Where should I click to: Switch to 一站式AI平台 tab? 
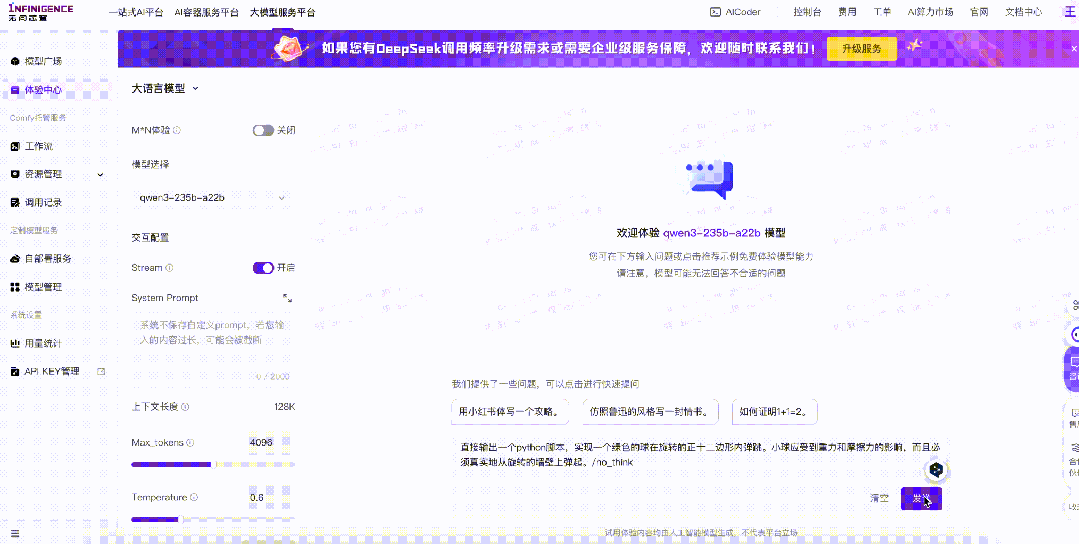point(136,12)
